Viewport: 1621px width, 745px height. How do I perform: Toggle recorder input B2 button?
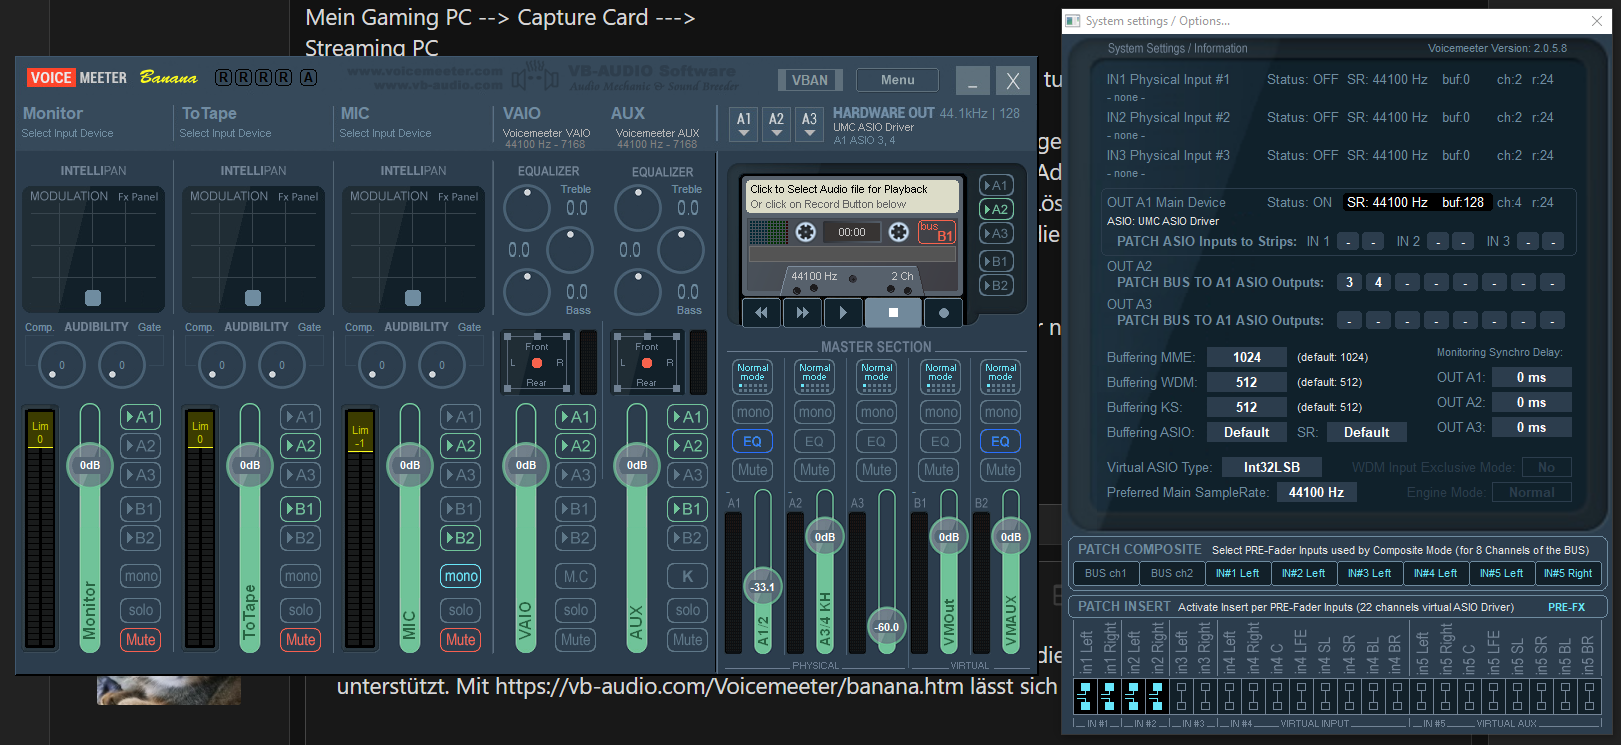pyautogui.click(x=996, y=285)
